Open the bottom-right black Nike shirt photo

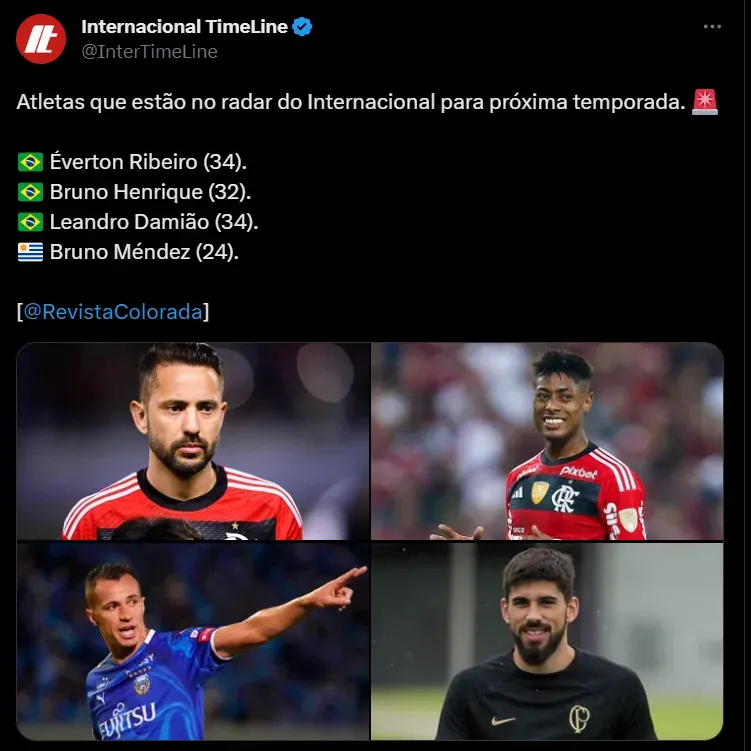tap(547, 641)
